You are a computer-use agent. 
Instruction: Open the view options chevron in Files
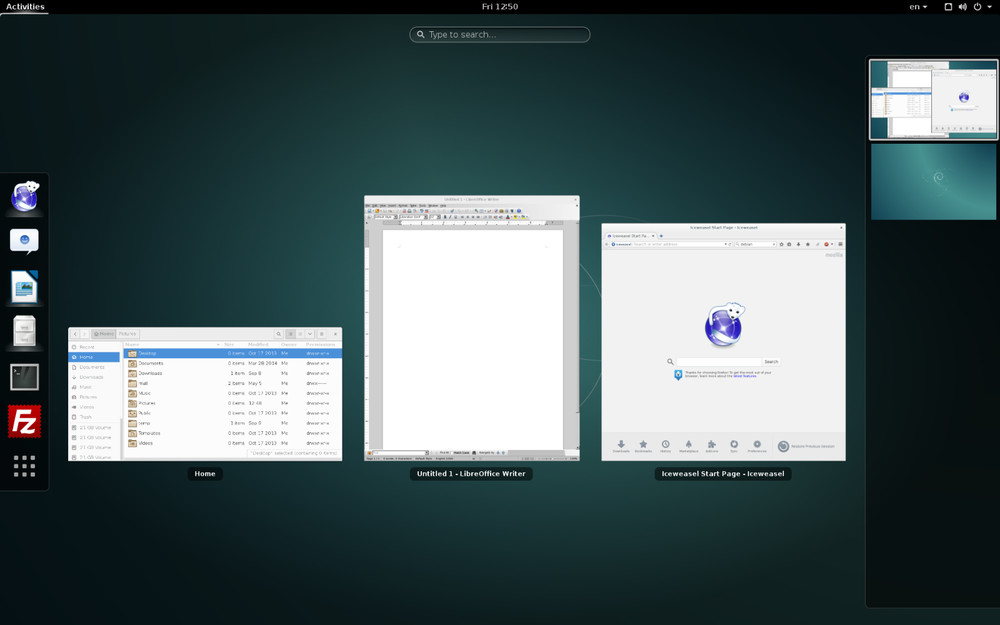[310, 333]
